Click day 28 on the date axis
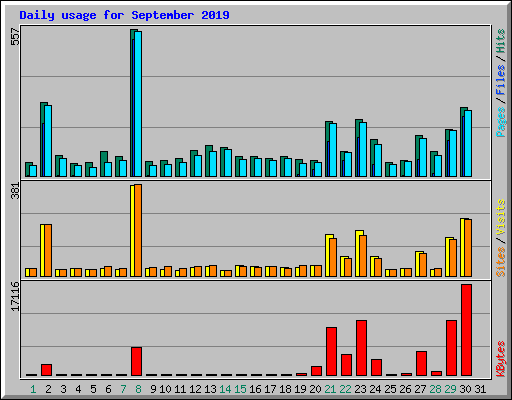This screenshot has width=512, height=400. (x=435, y=389)
